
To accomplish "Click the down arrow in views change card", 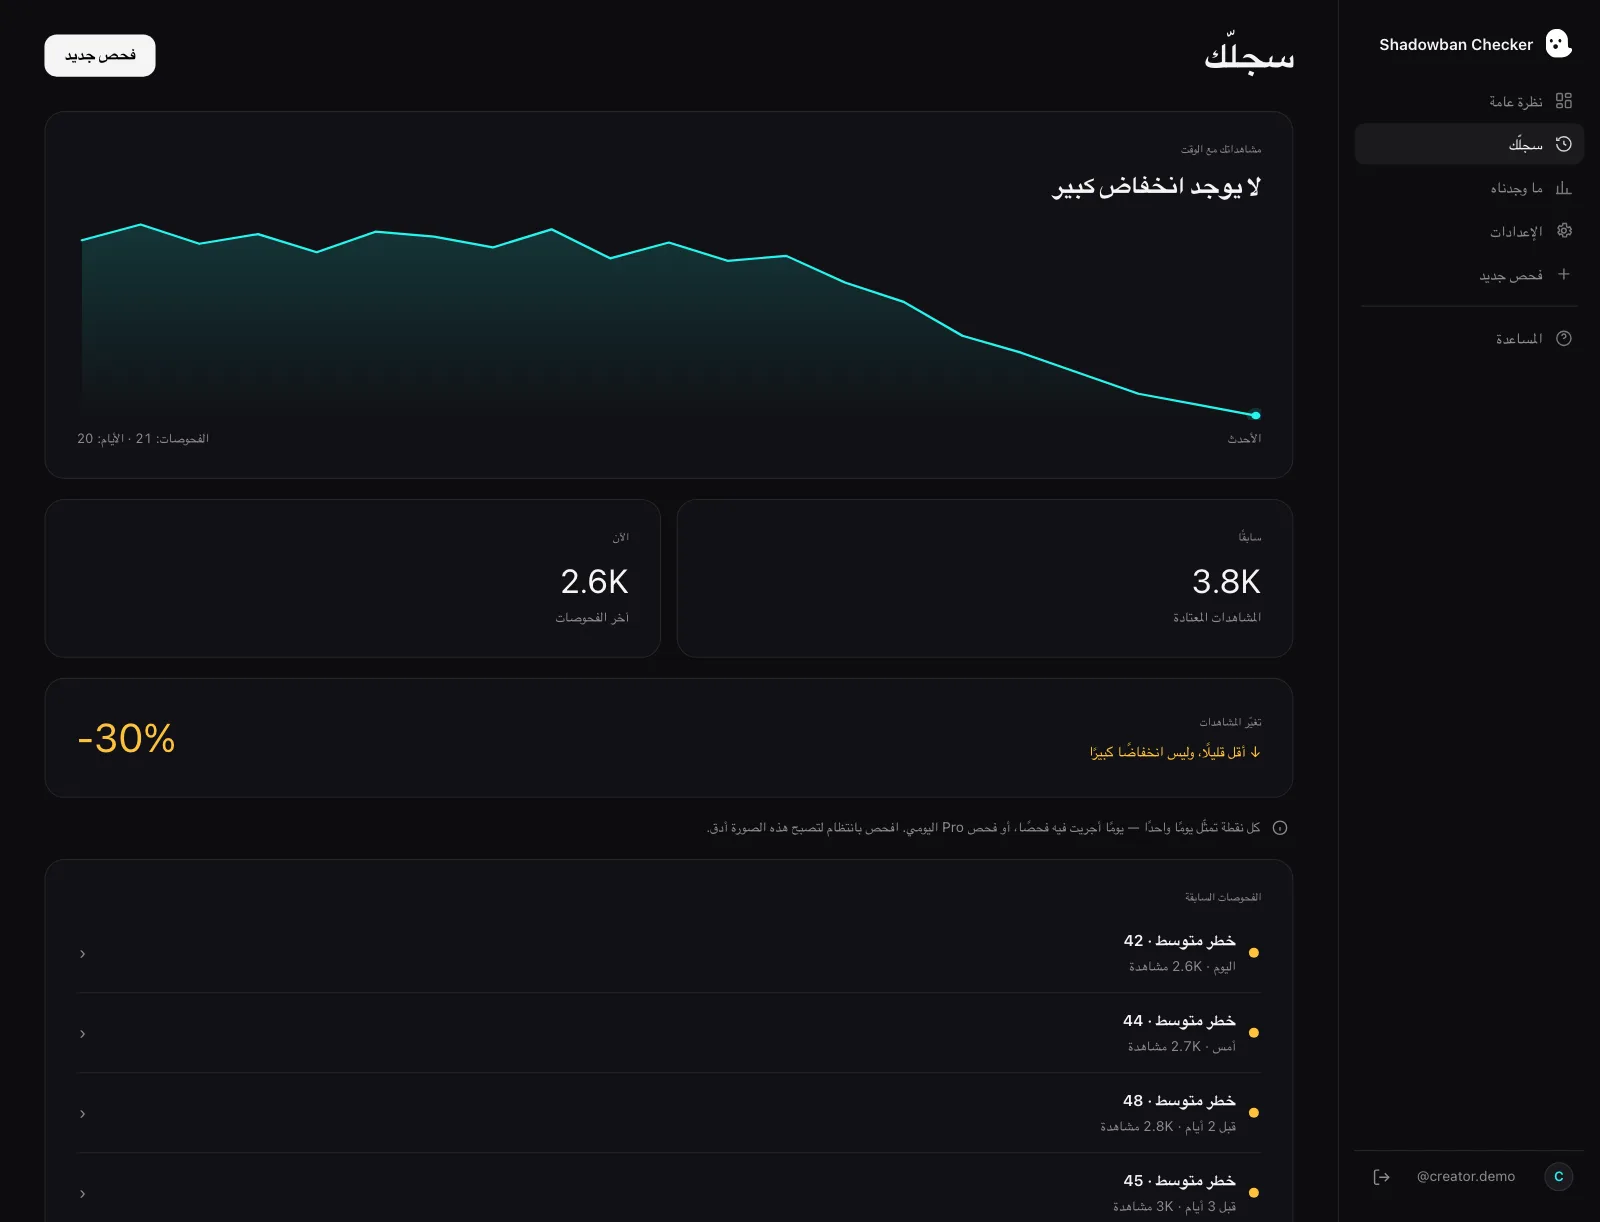I will [1256, 752].
